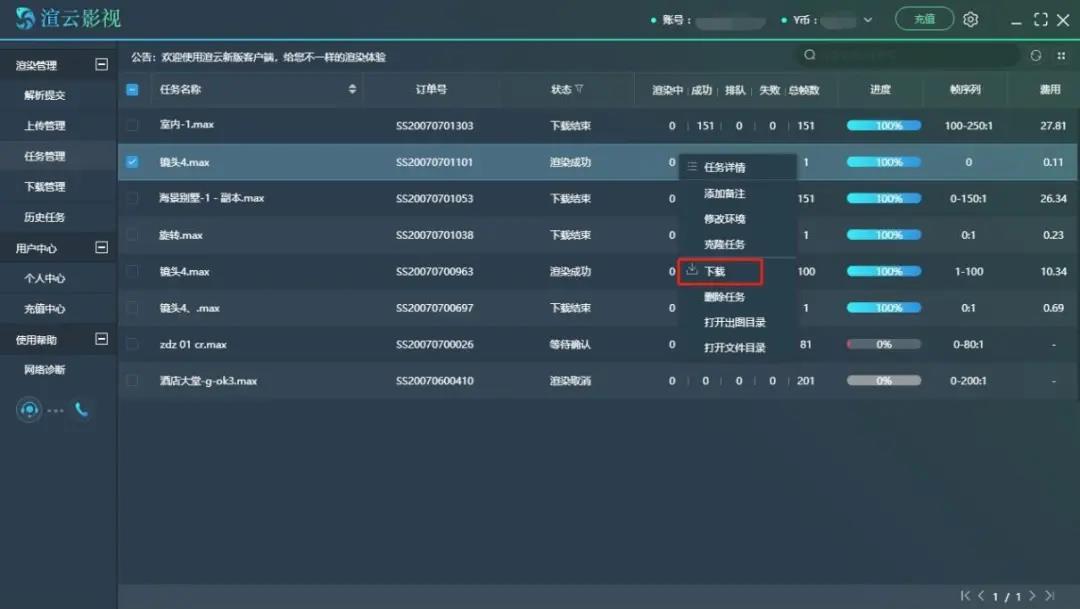Image resolution: width=1080 pixels, height=609 pixels.
Task: Click the refresh icon beside search
Action: click(x=1036, y=56)
